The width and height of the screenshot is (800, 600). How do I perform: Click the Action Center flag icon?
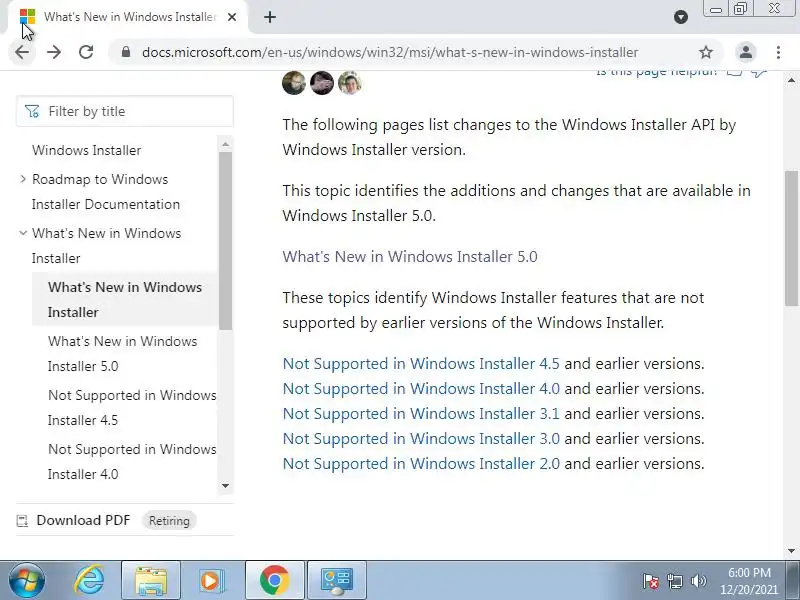coord(651,581)
